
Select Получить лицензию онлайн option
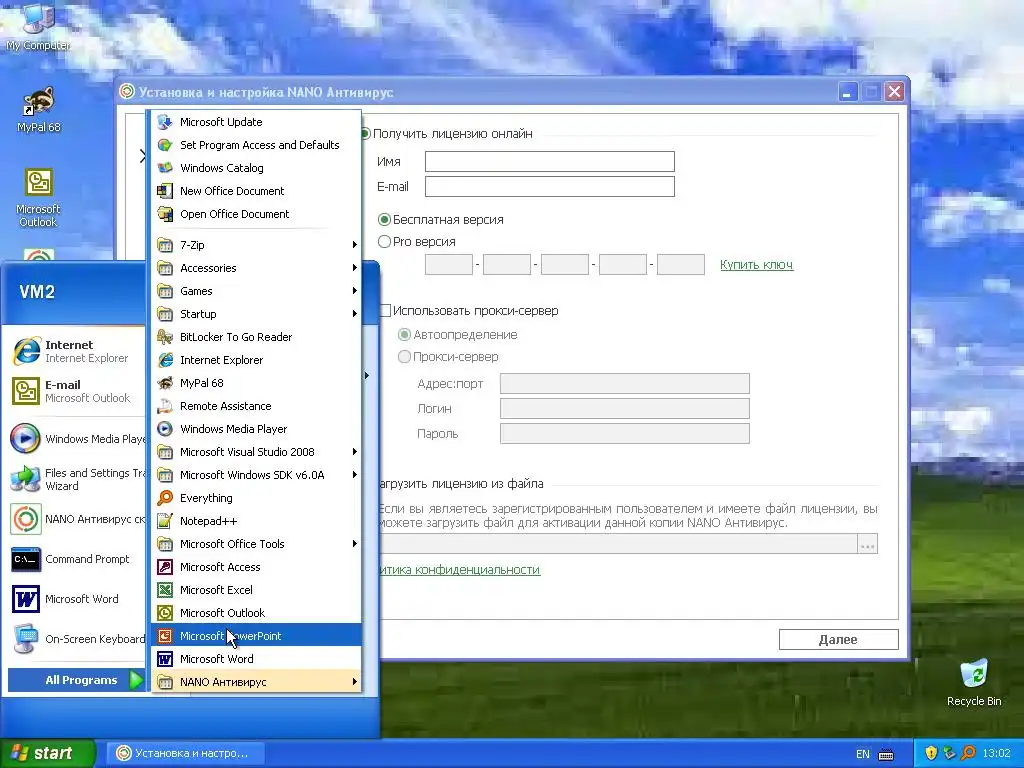click(x=366, y=133)
